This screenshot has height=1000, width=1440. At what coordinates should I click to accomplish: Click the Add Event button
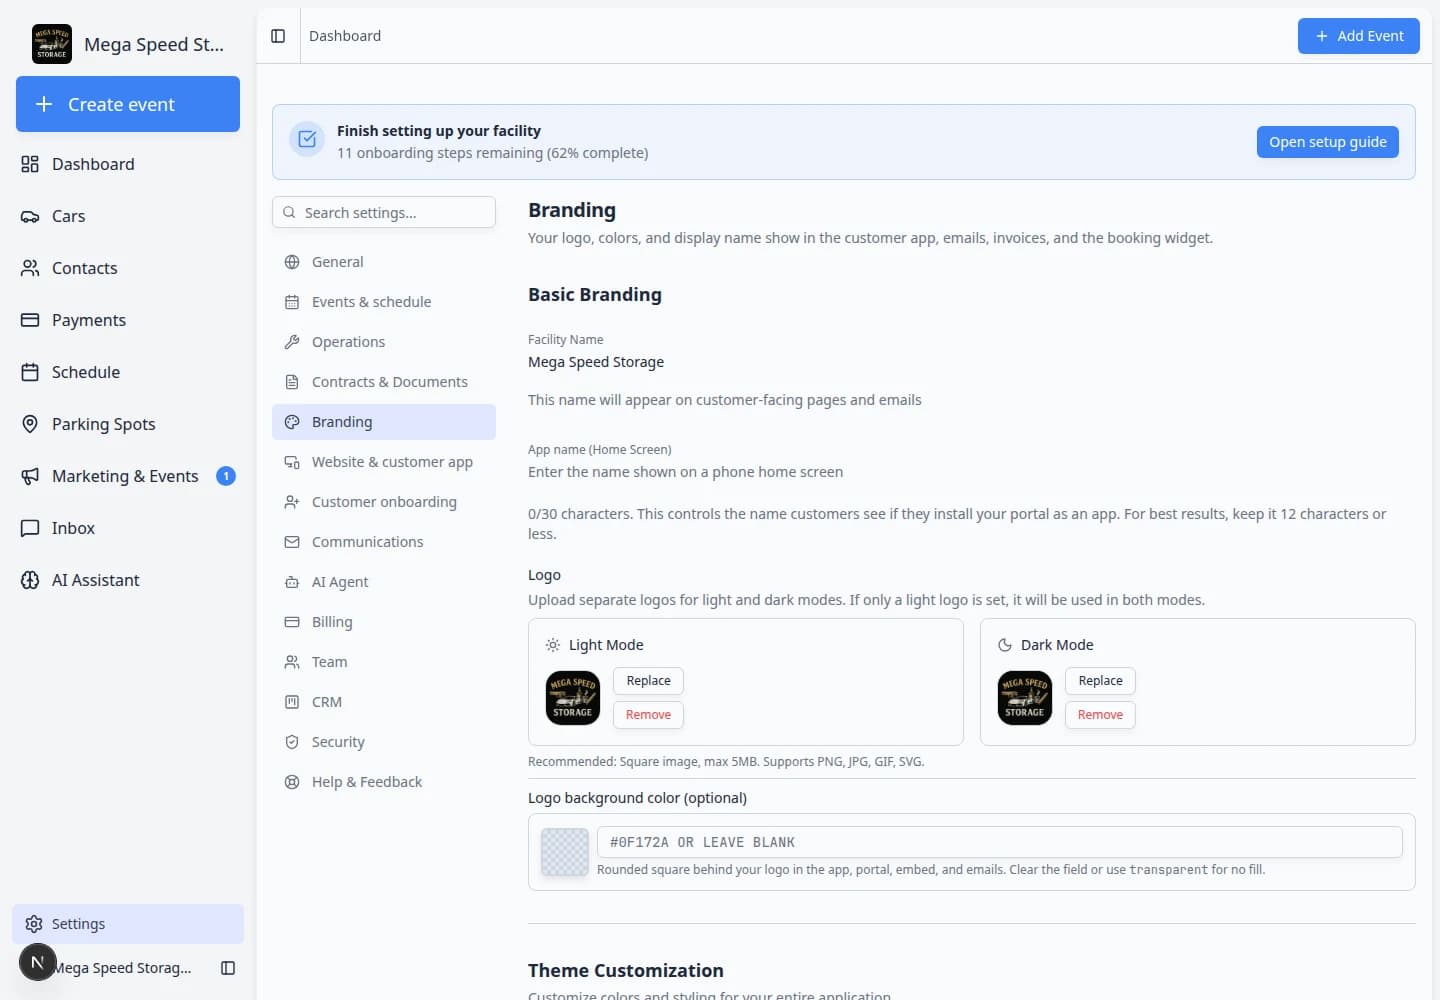pos(1358,36)
